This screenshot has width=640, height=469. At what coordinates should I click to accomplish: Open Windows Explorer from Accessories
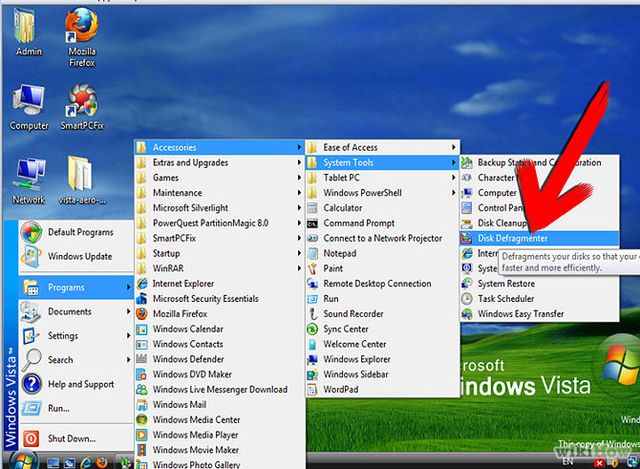382,359
